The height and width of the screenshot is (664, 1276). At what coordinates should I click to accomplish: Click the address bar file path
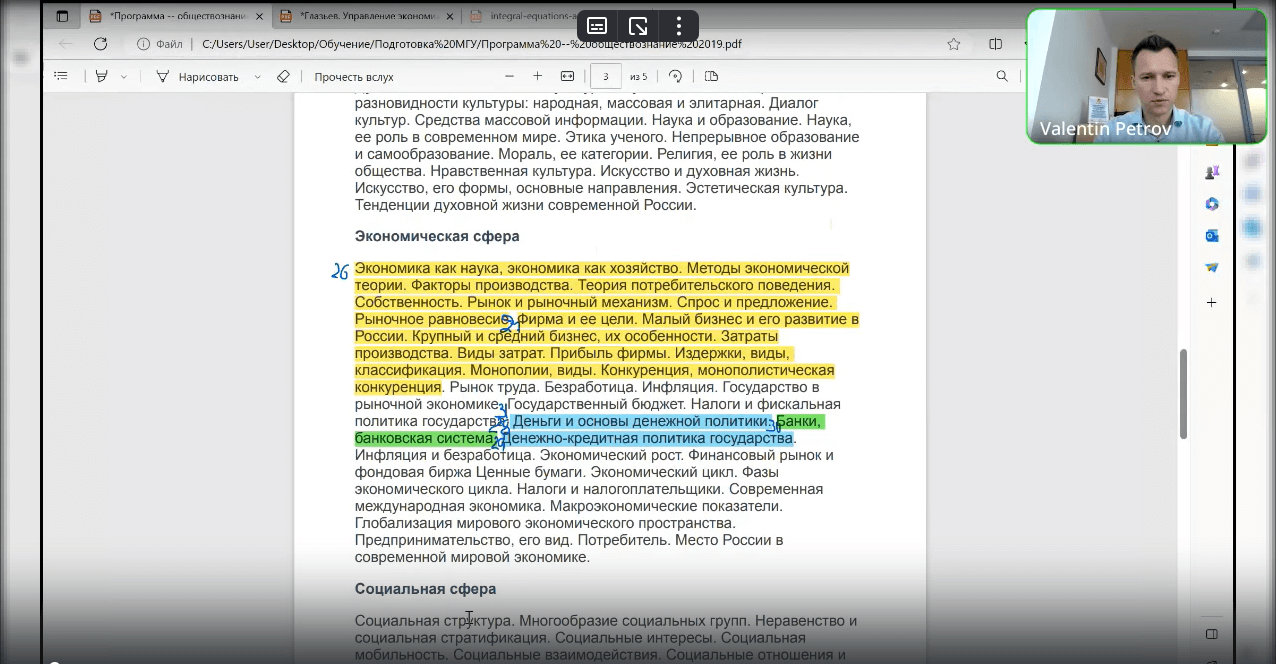(x=472, y=44)
